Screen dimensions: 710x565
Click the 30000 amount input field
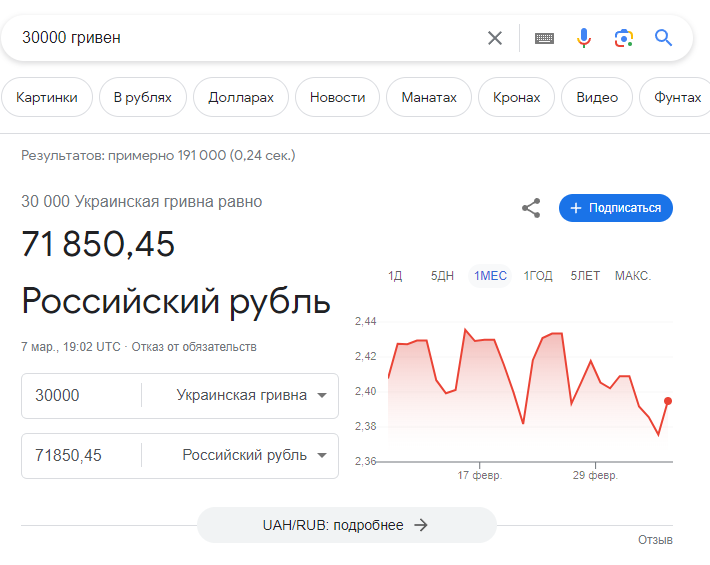80,395
